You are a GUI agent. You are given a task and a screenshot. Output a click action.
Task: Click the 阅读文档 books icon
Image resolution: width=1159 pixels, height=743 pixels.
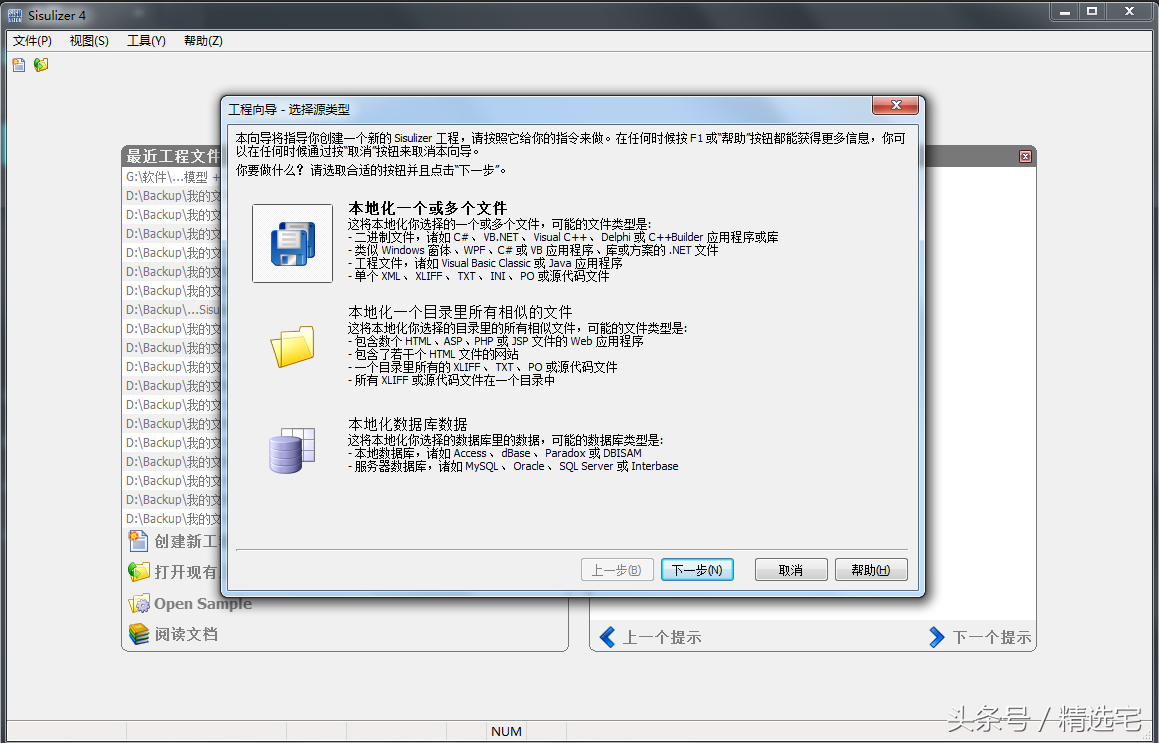pyautogui.click(x=138, y=634)
